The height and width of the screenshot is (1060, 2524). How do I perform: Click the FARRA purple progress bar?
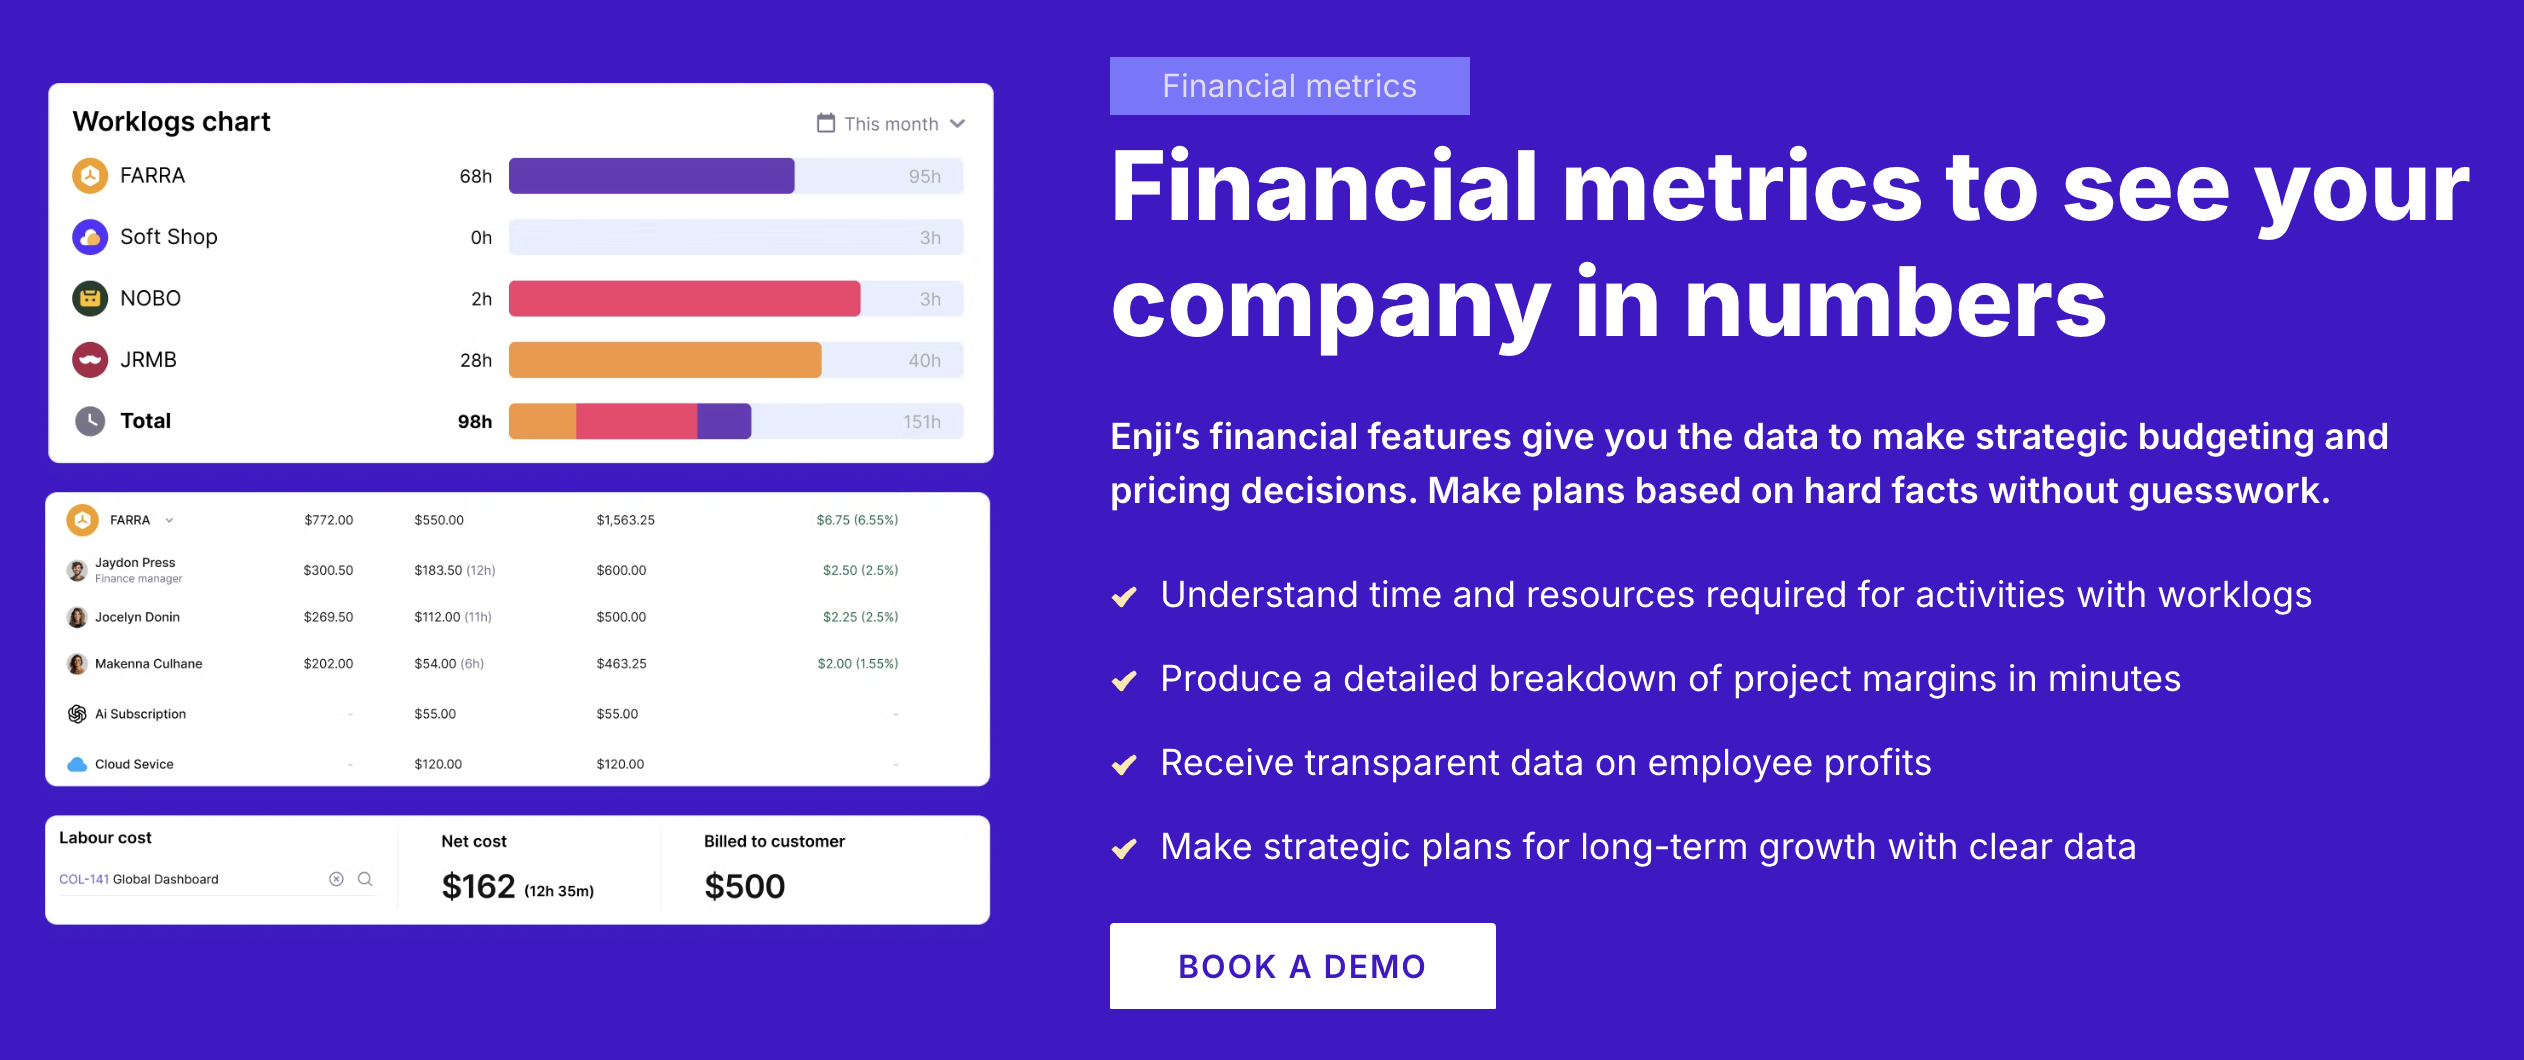coord(651,176)
